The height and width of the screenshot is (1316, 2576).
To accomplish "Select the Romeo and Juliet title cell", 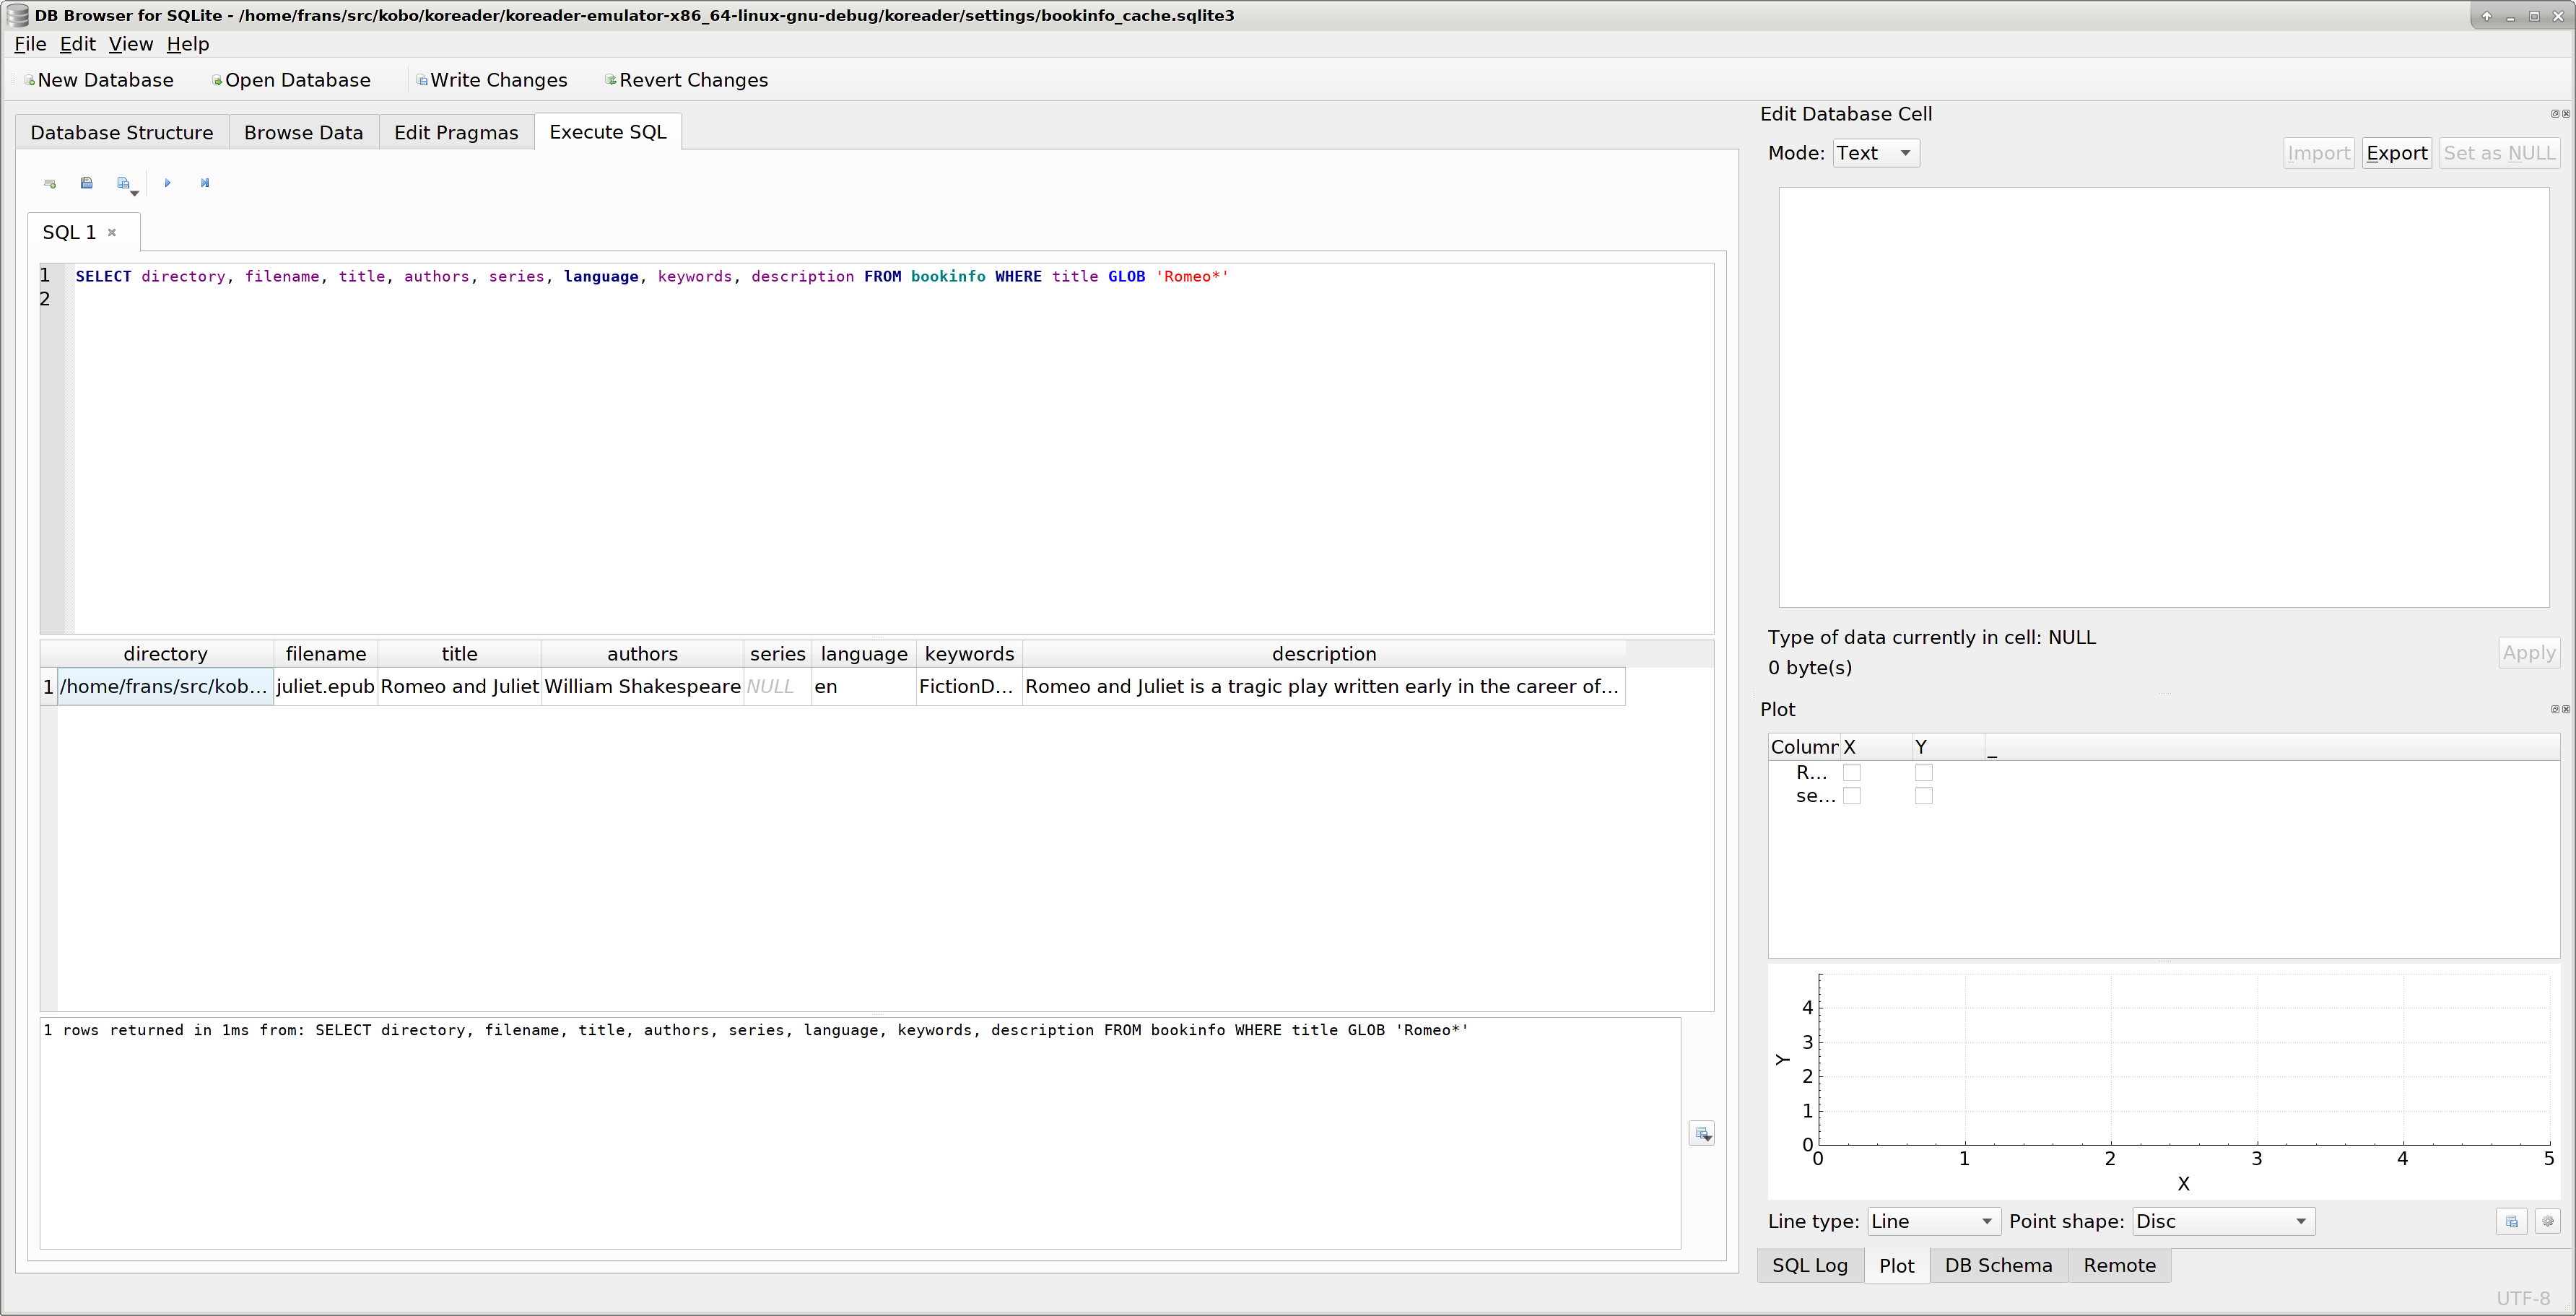I will (459, 687).
